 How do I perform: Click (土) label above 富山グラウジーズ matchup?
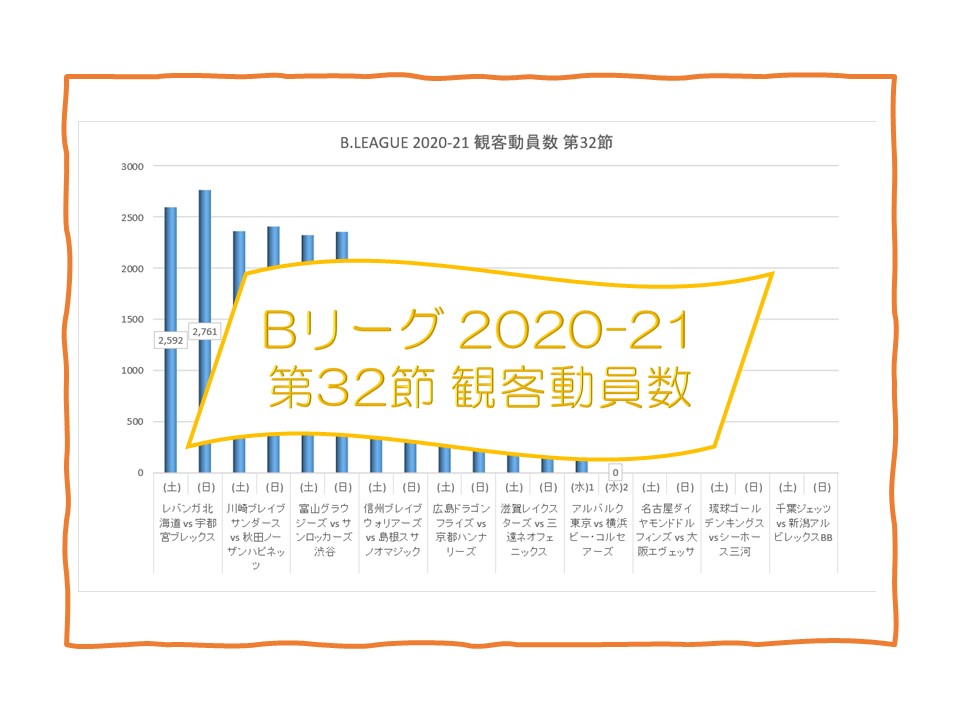click(x=309, y=487)
